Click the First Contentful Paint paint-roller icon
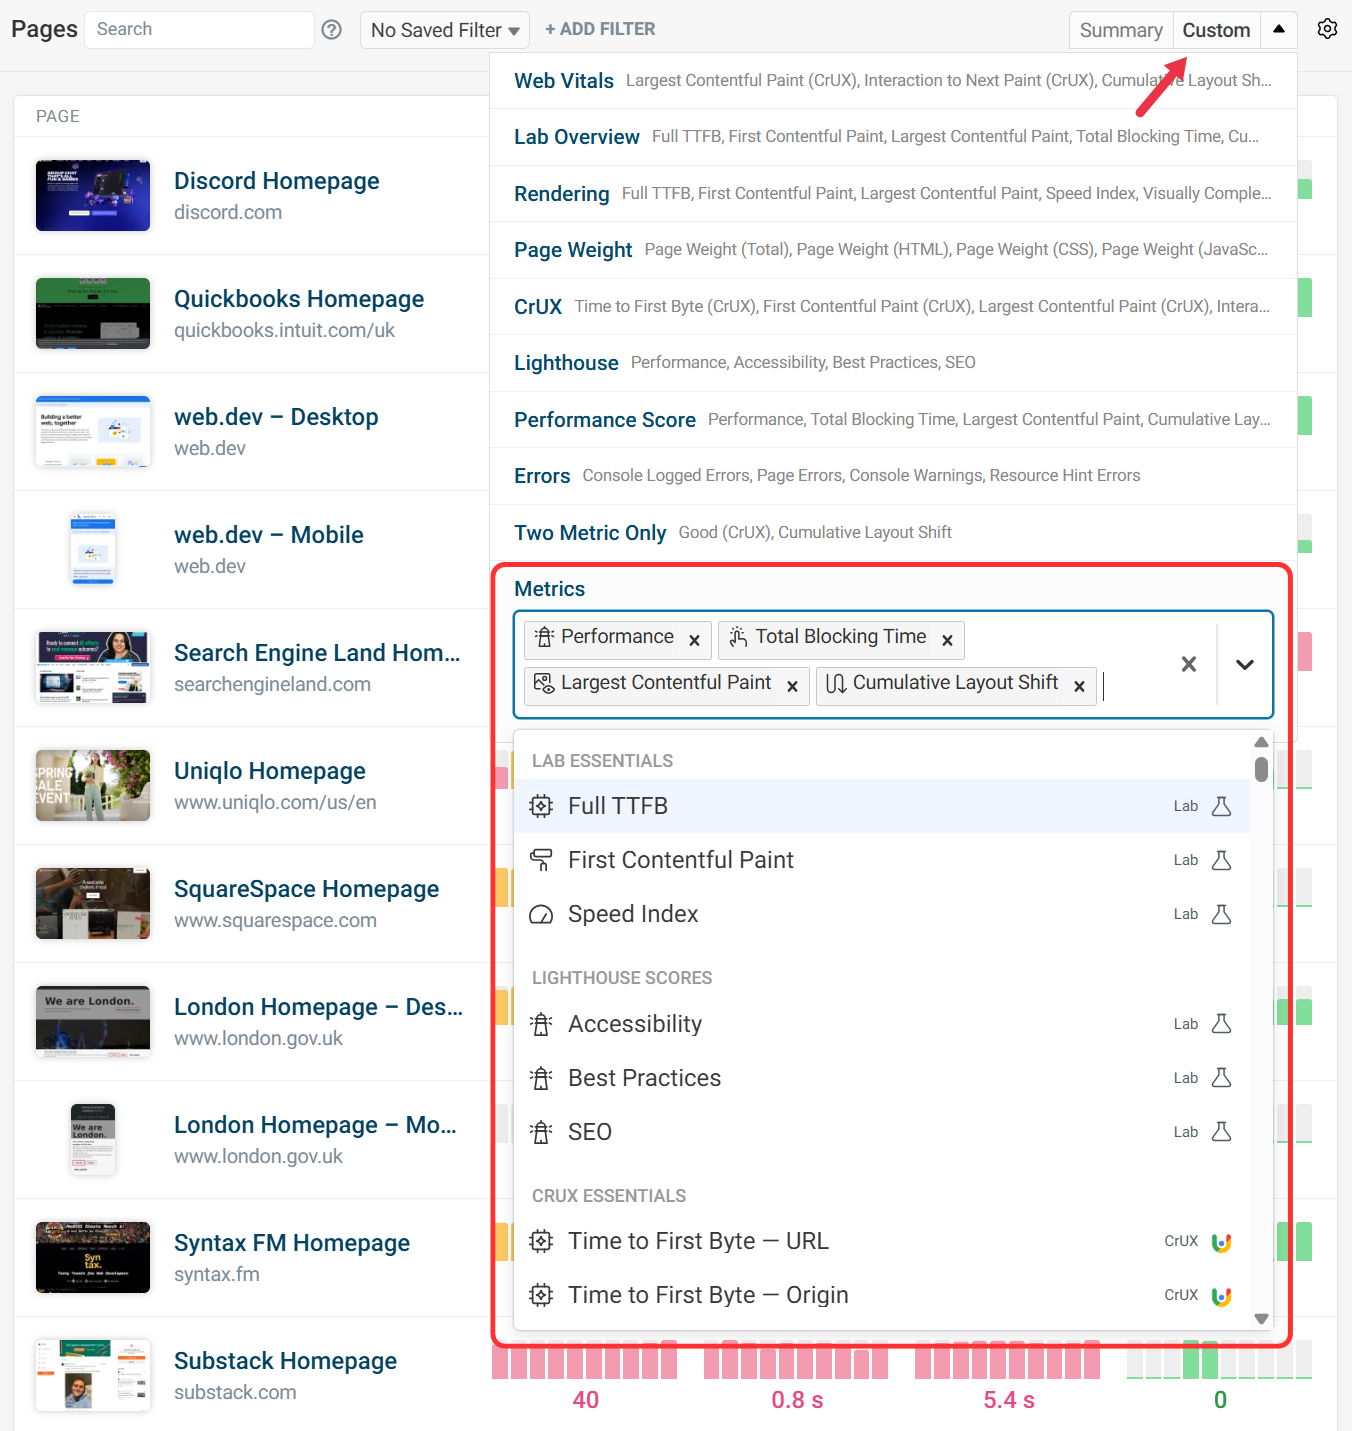The image size is (1352, 1431). [x=541, y=860]
